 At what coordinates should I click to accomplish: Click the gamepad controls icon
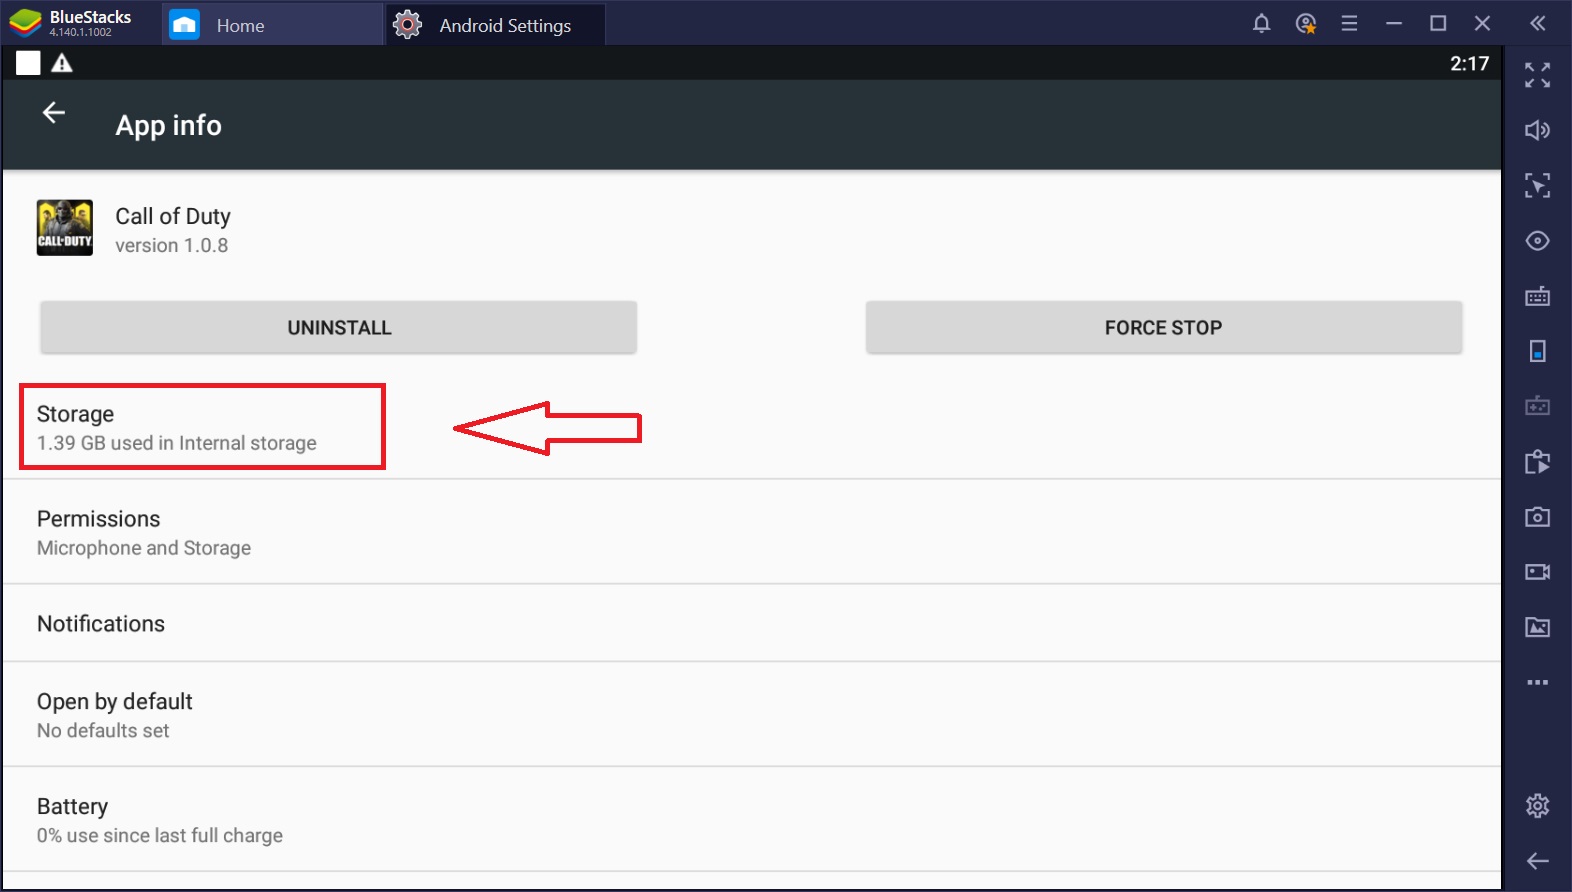[x=1538, y=406]
